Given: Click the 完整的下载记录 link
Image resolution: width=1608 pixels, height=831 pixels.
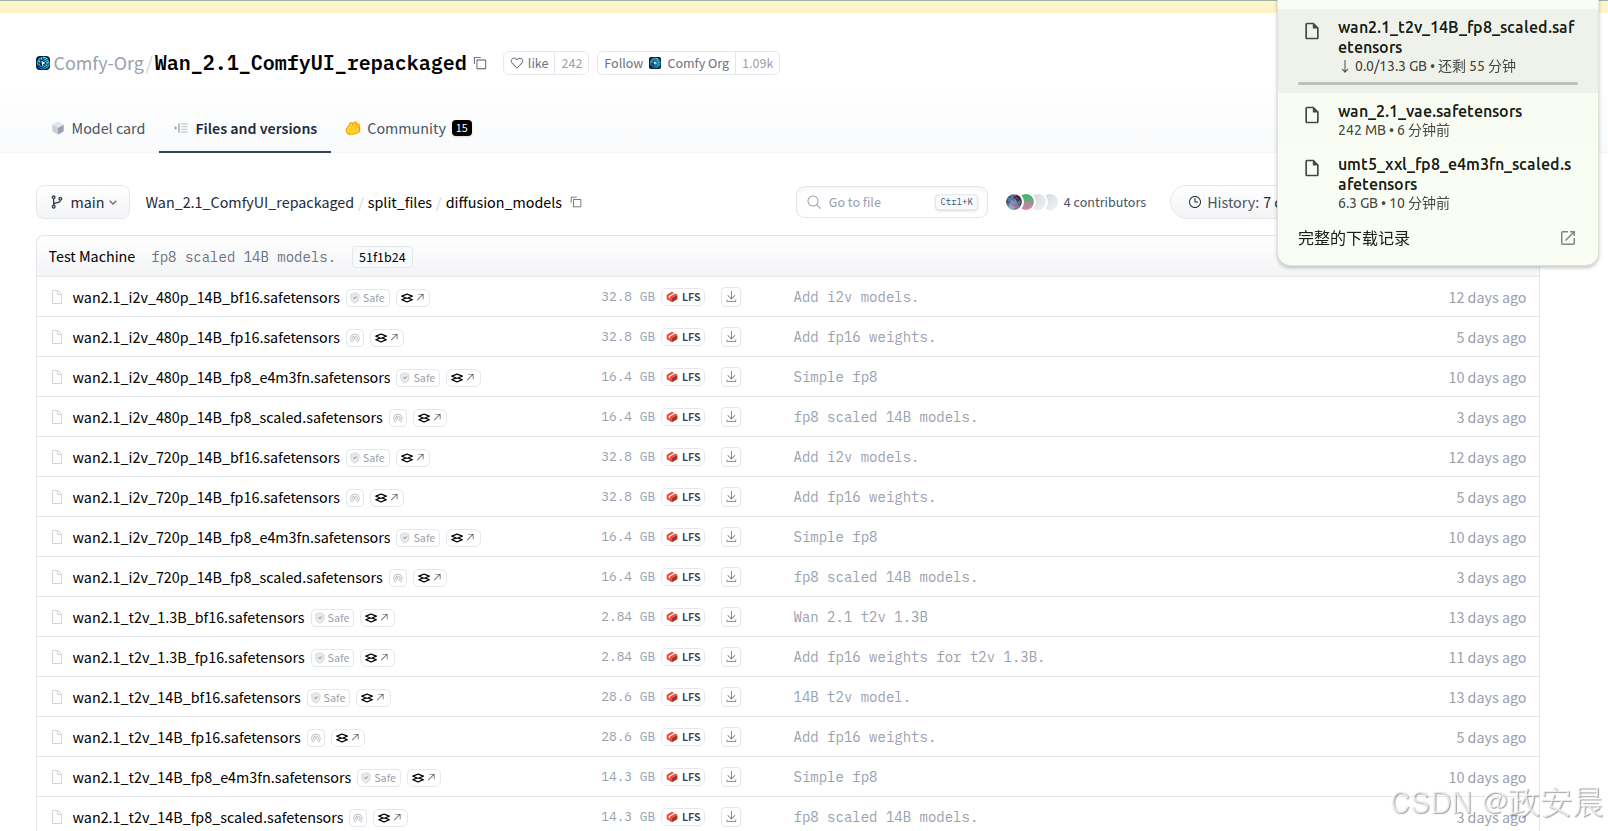Looking at the screenshot, I should click(x=1353, y=238).
